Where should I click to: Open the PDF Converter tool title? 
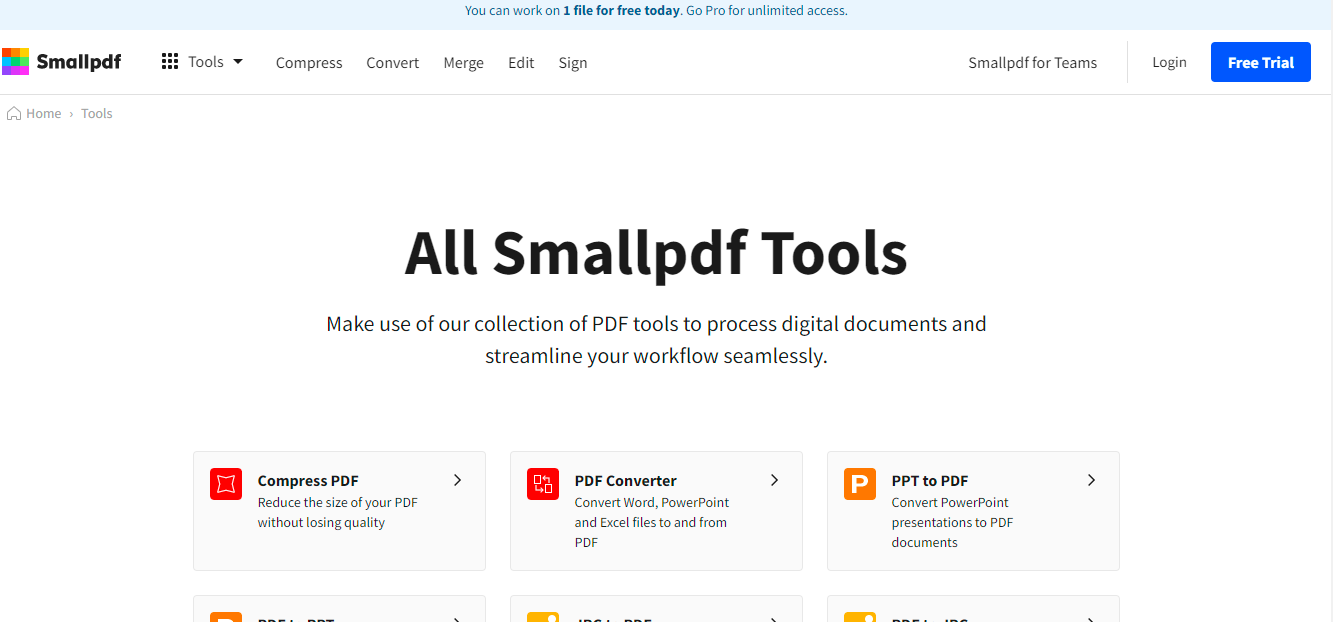click(x=626, y=481)
